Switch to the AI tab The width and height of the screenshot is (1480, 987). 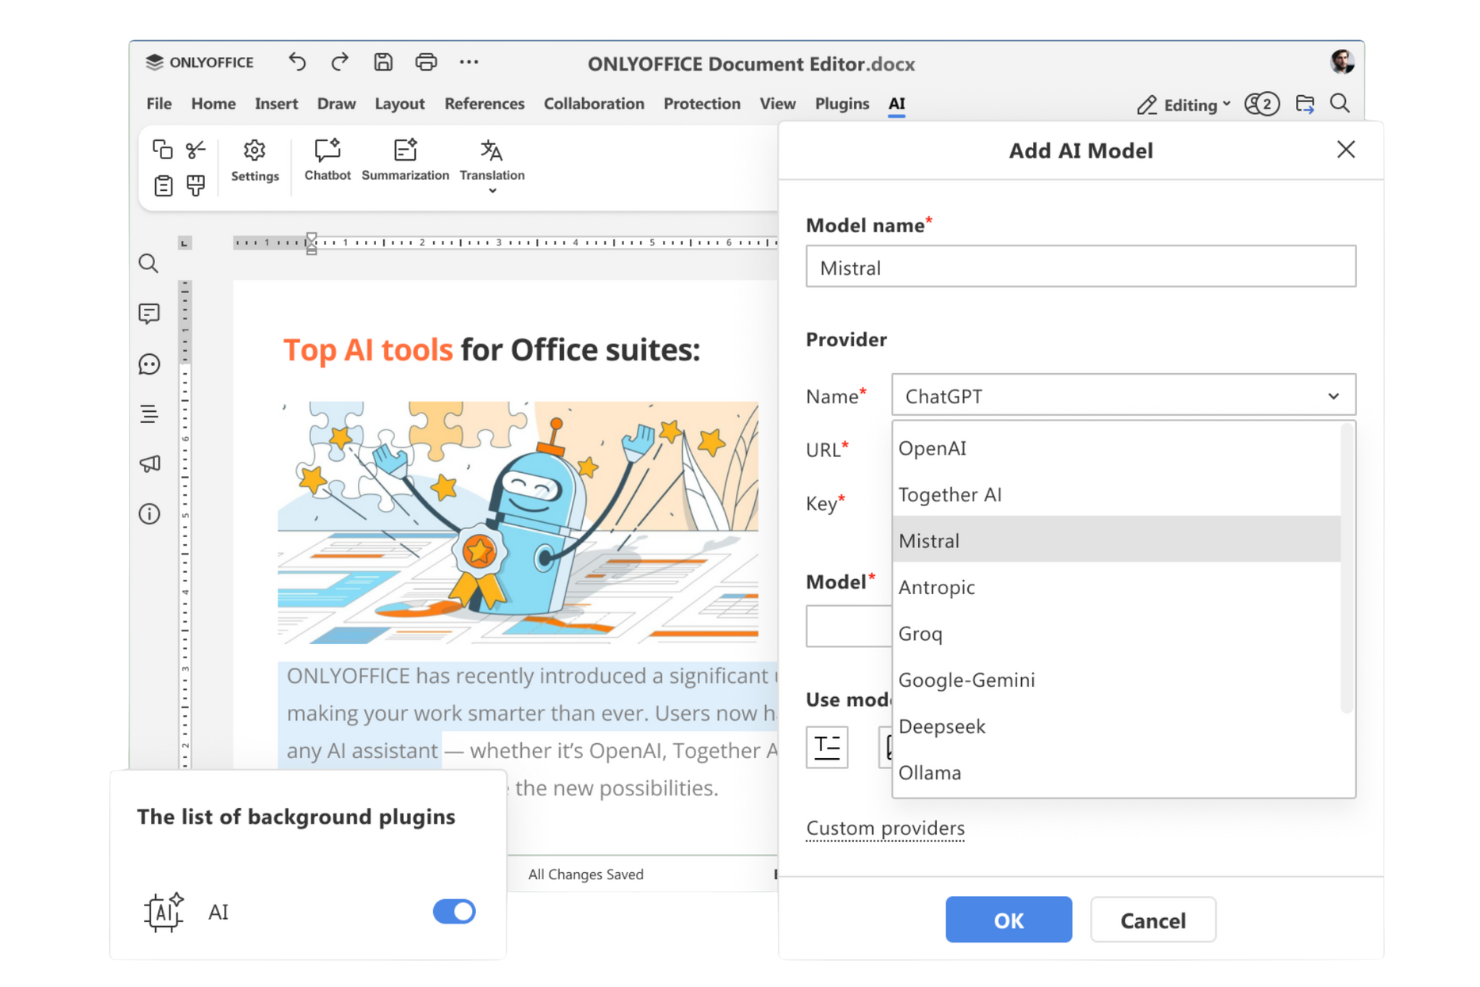[x=897, y=104]
